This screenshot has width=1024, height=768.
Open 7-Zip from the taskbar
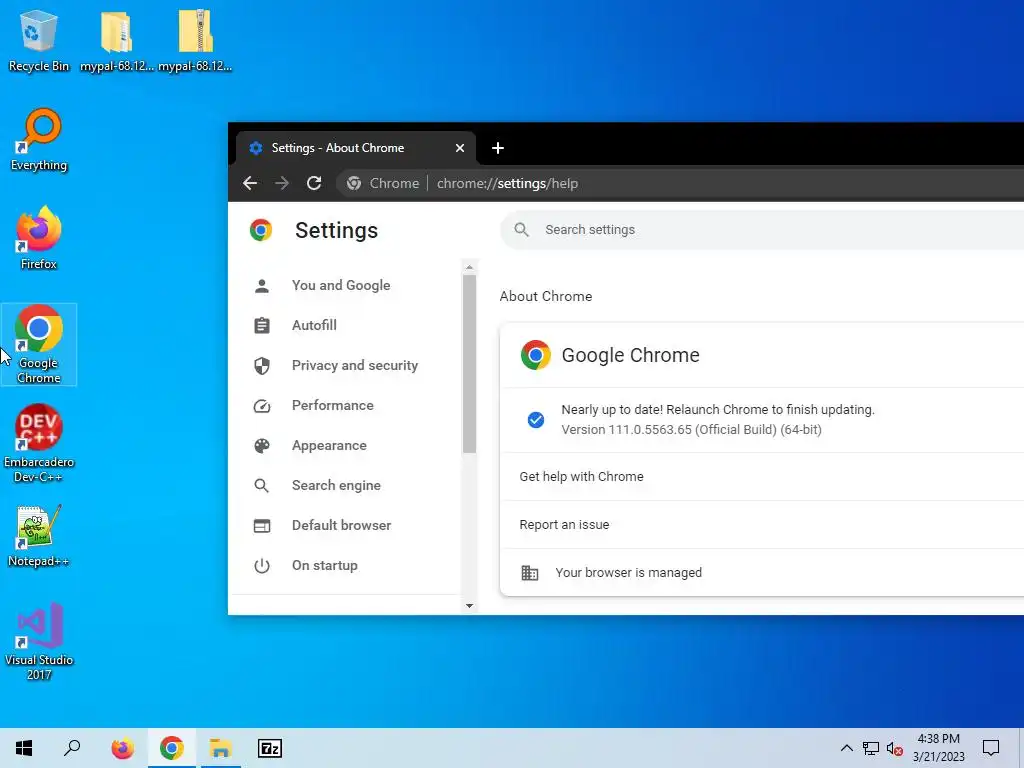point(270,748)
